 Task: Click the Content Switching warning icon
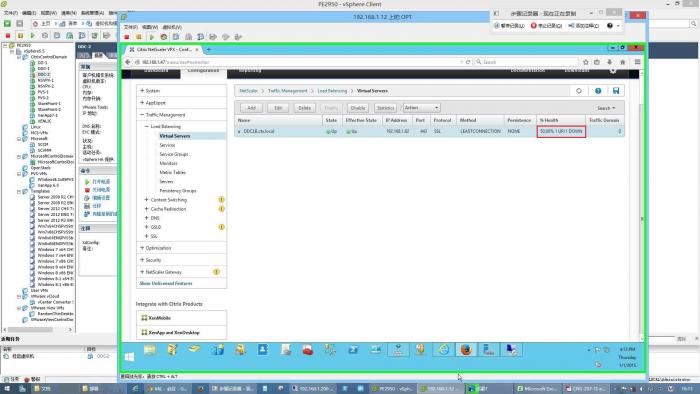click(x=221, y=199)
